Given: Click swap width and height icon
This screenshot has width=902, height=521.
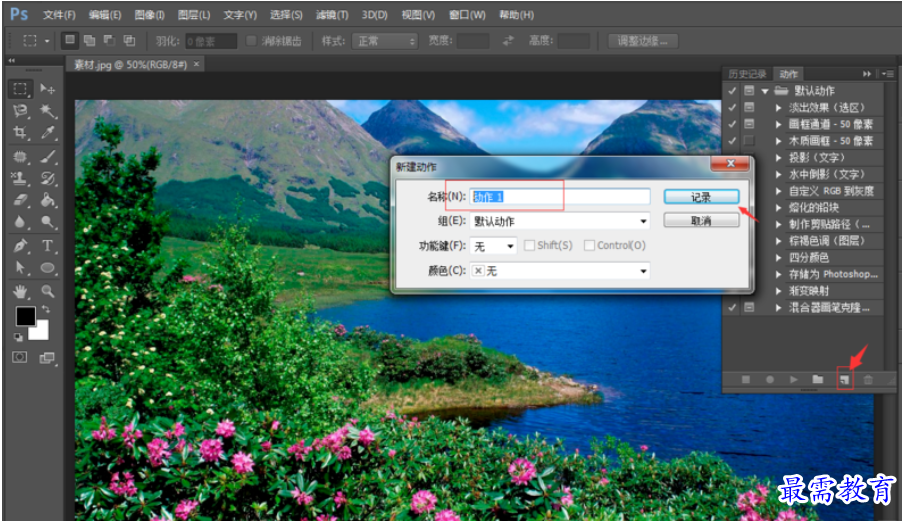Looking at the screenshot, I should tap(508, 41).
